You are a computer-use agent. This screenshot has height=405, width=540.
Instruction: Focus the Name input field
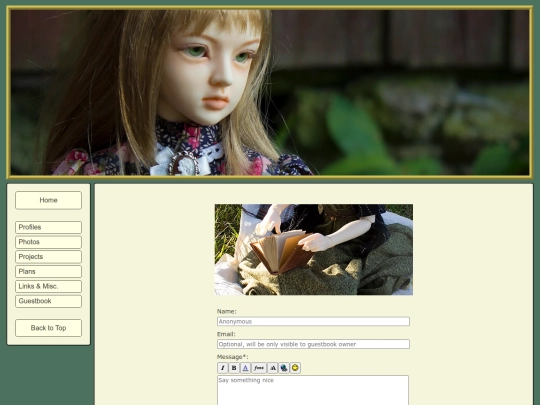[x=313, y=321]
